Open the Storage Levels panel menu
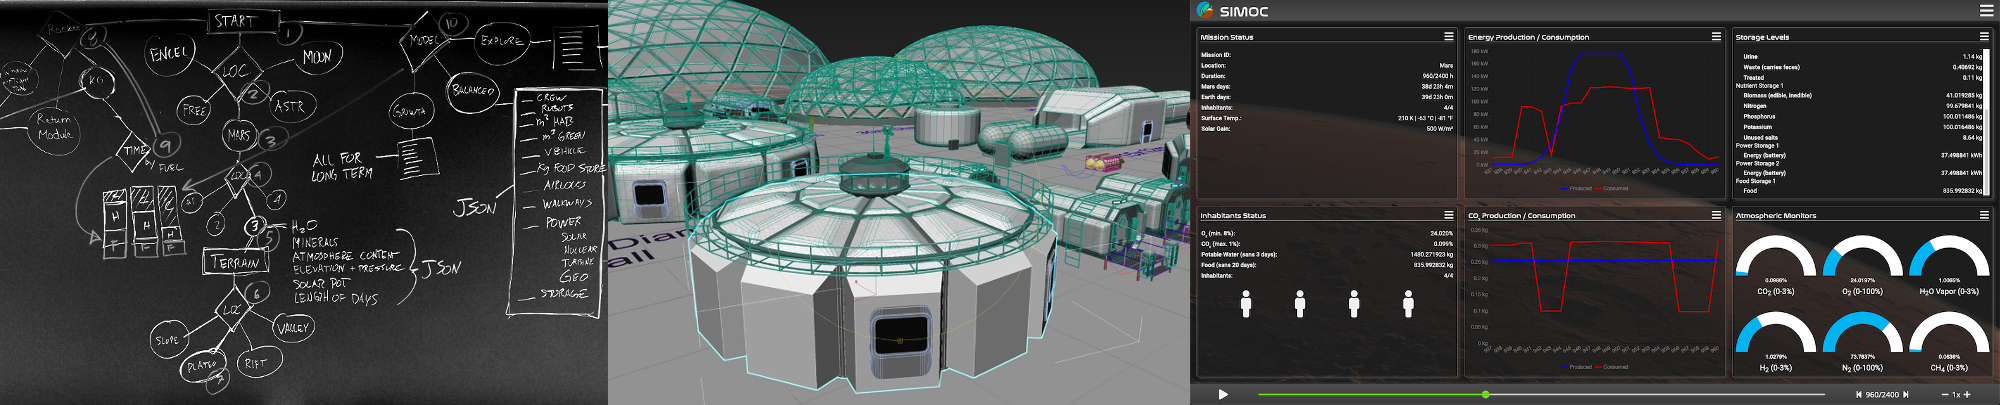Image resolution: width=2000 pixels, height=405 pixels. [x=1984, y=36]
